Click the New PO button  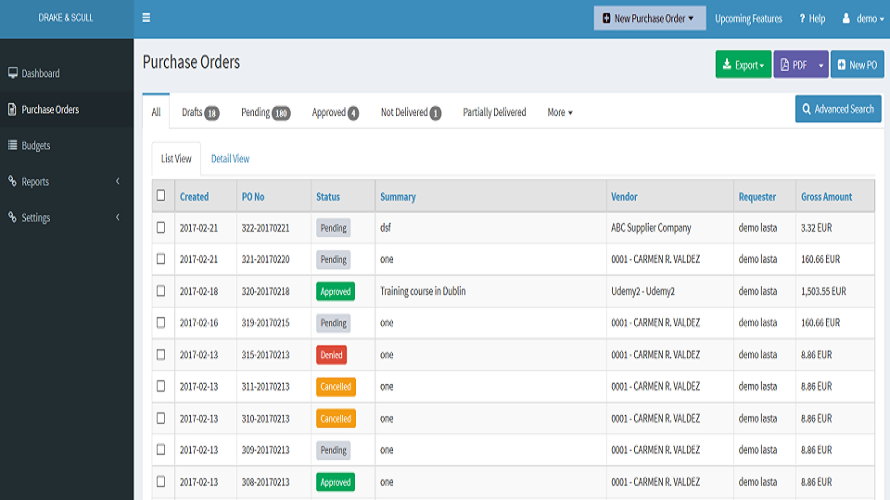tap(857, 65)
